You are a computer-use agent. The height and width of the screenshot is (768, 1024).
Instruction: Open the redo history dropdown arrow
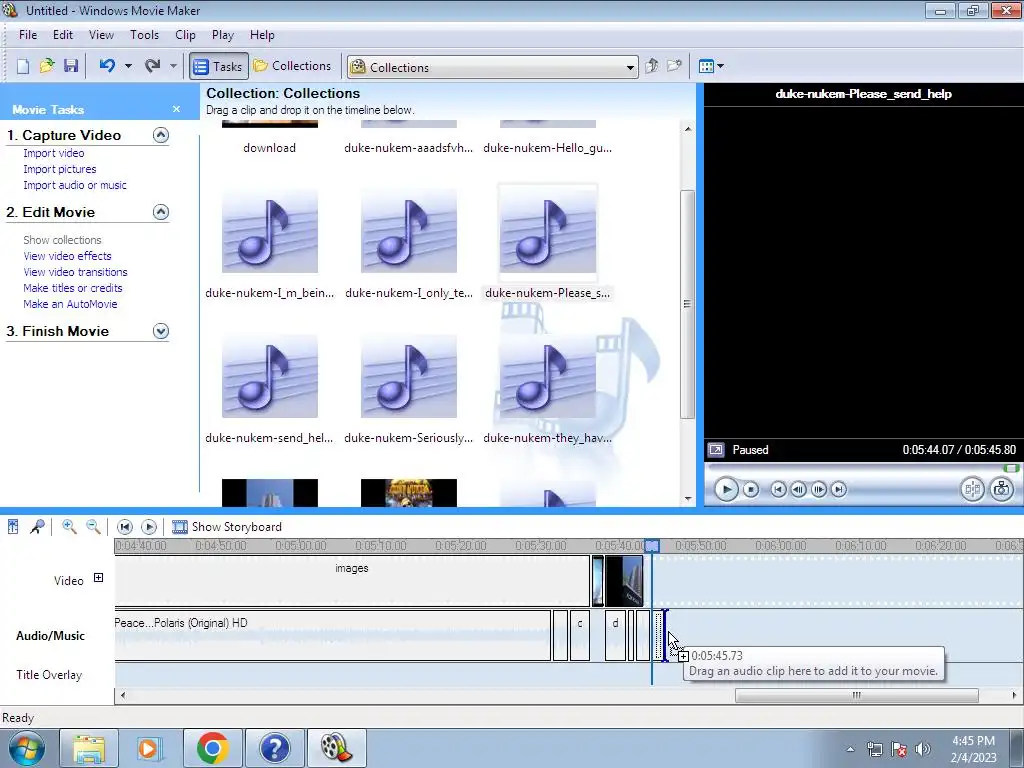tap(173, 66)
